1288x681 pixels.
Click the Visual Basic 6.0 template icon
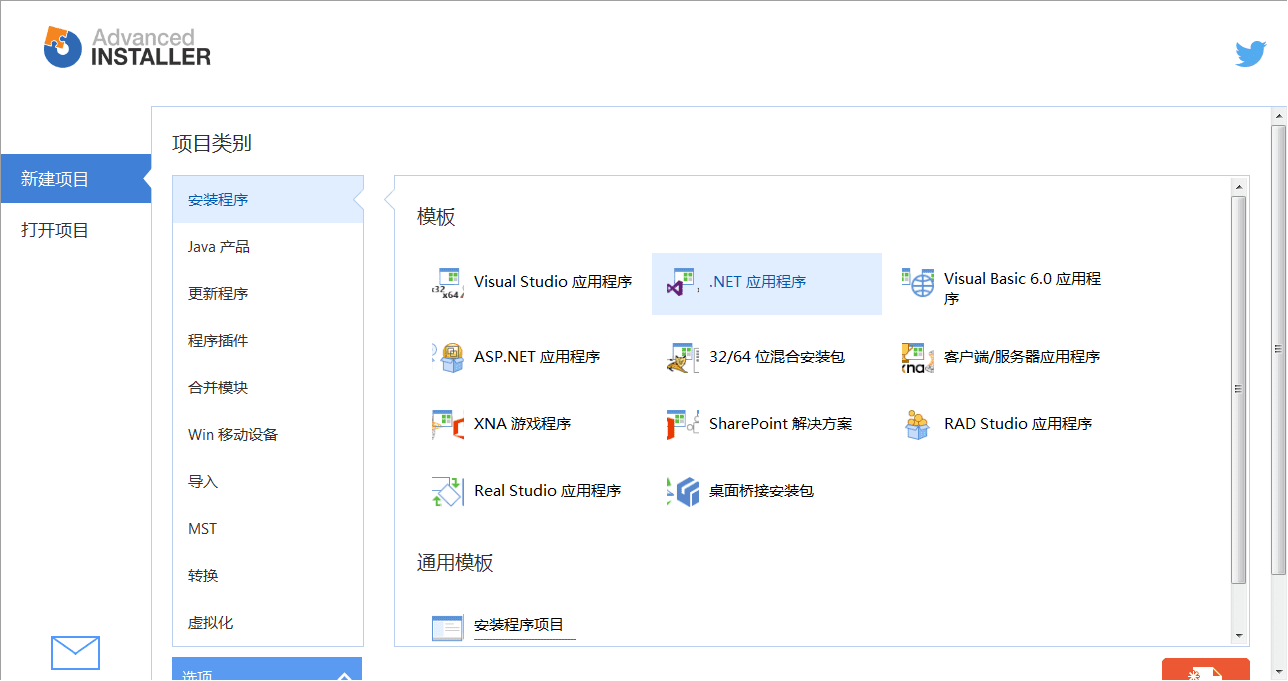(x=918, y=283)
